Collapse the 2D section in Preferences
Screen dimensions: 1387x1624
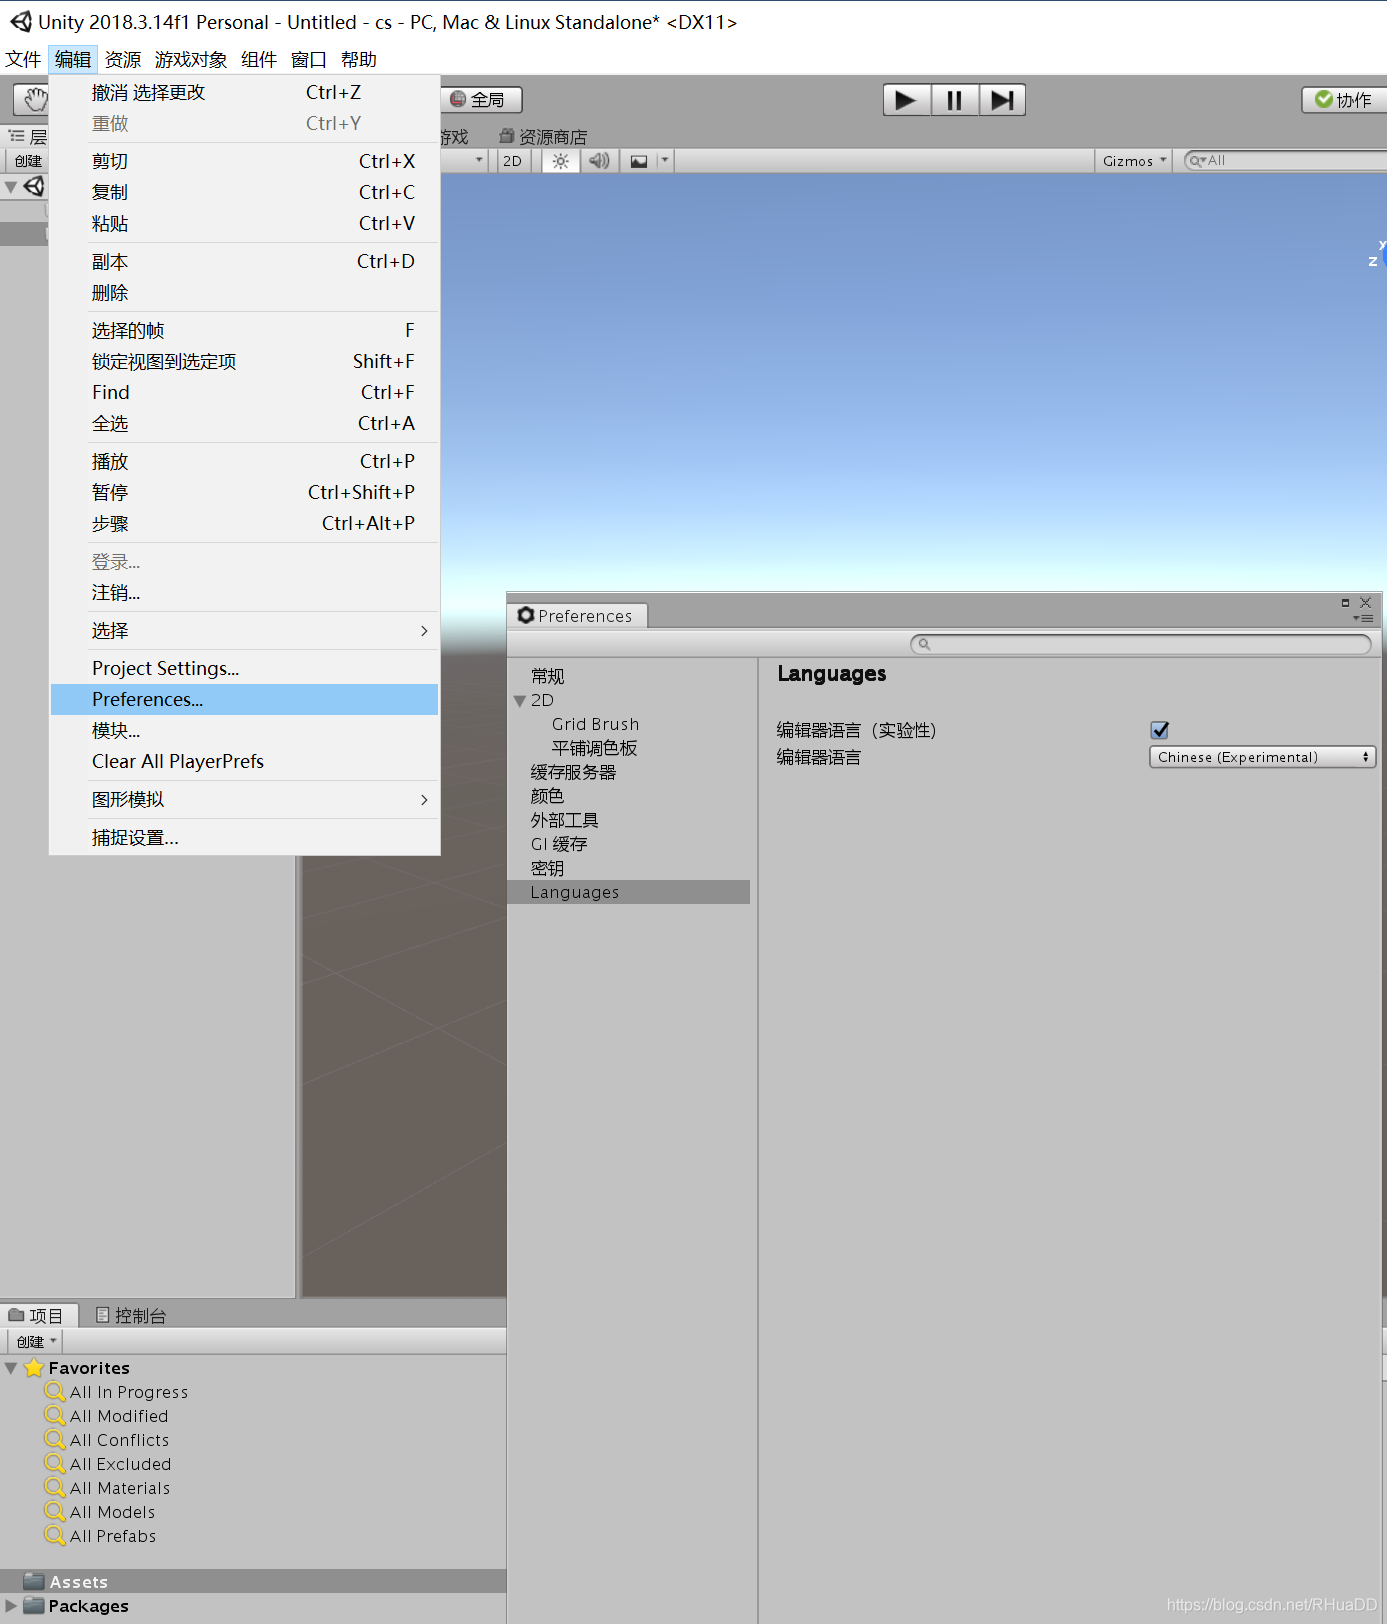click(x=520, y=701)
